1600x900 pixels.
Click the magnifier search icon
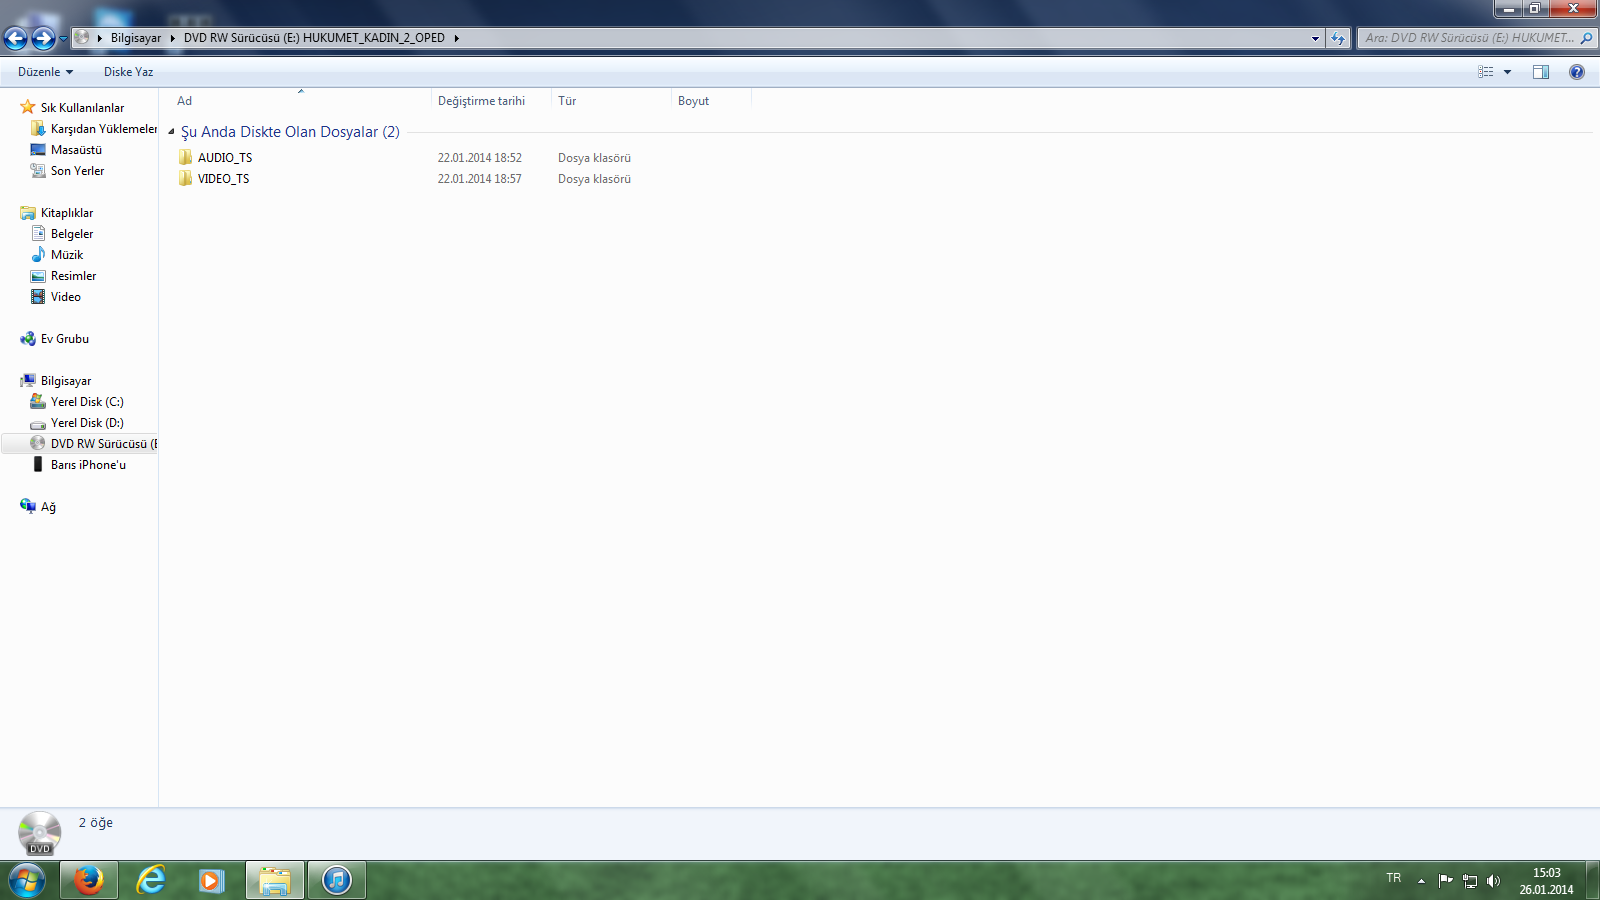(x=1586, y=38)
